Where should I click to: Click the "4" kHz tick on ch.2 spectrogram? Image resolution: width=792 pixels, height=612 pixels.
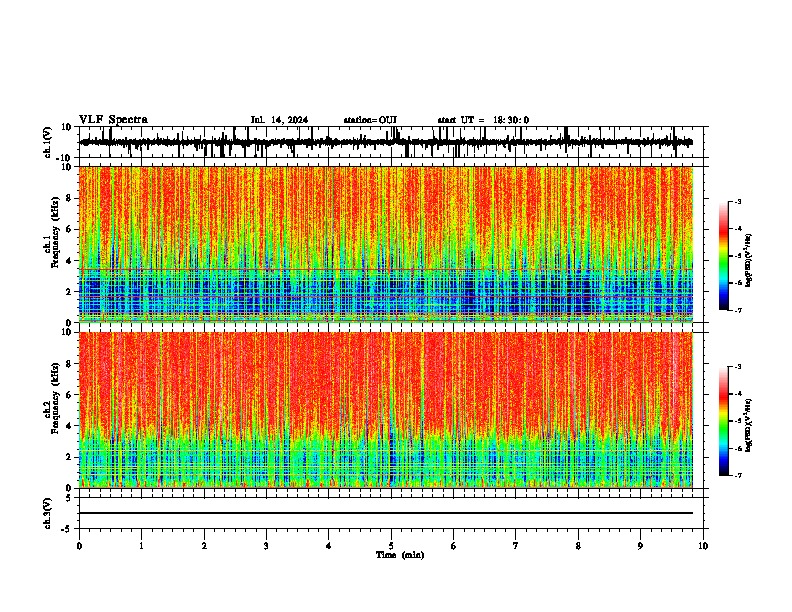(71, 426)
